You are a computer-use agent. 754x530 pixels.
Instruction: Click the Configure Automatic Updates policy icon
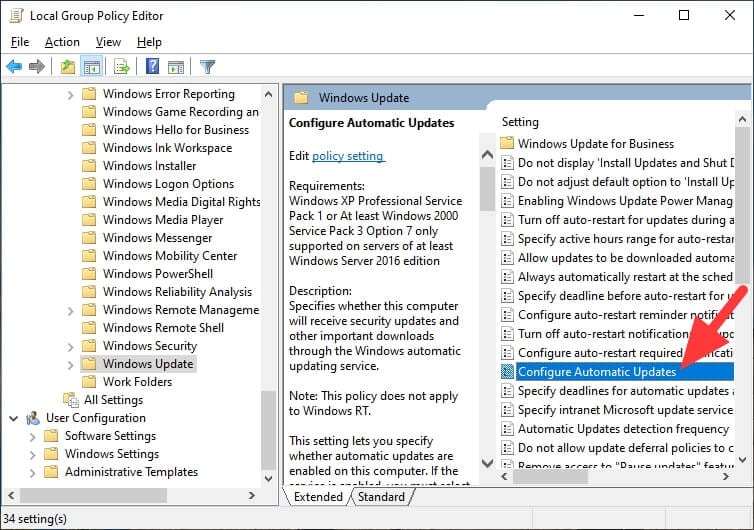pos(507,372)
